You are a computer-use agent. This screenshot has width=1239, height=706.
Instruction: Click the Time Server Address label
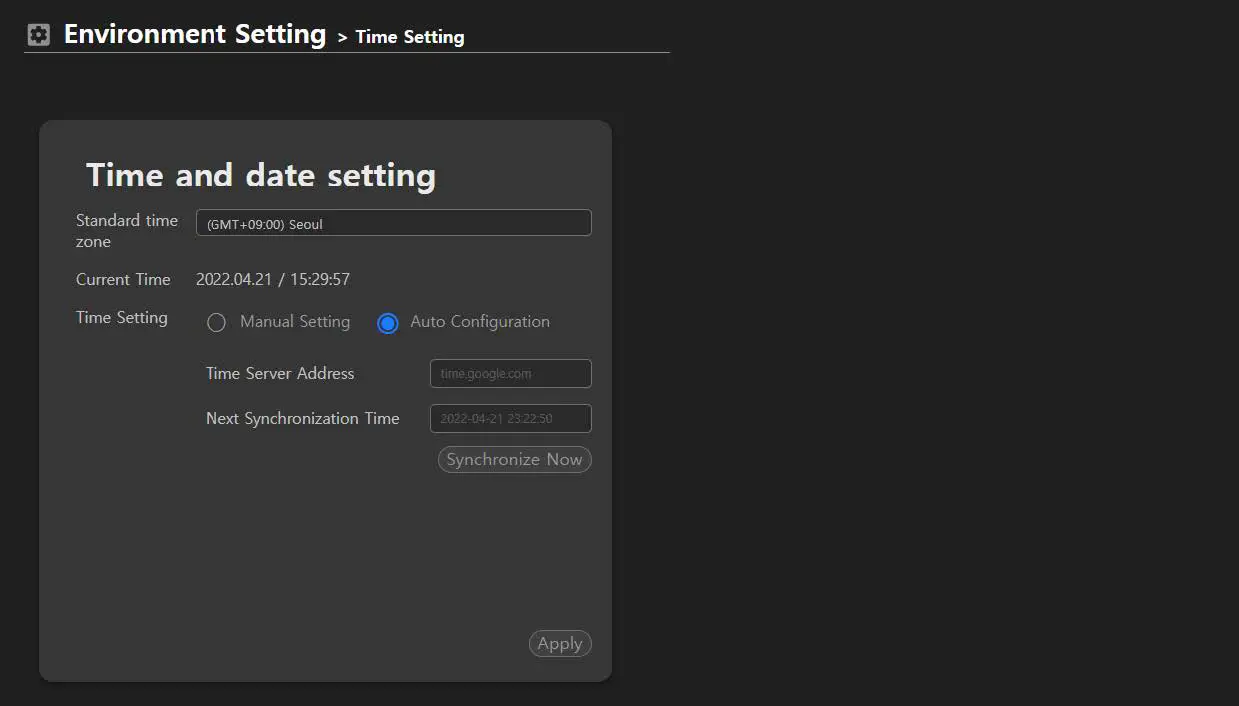tap(280, 374)
